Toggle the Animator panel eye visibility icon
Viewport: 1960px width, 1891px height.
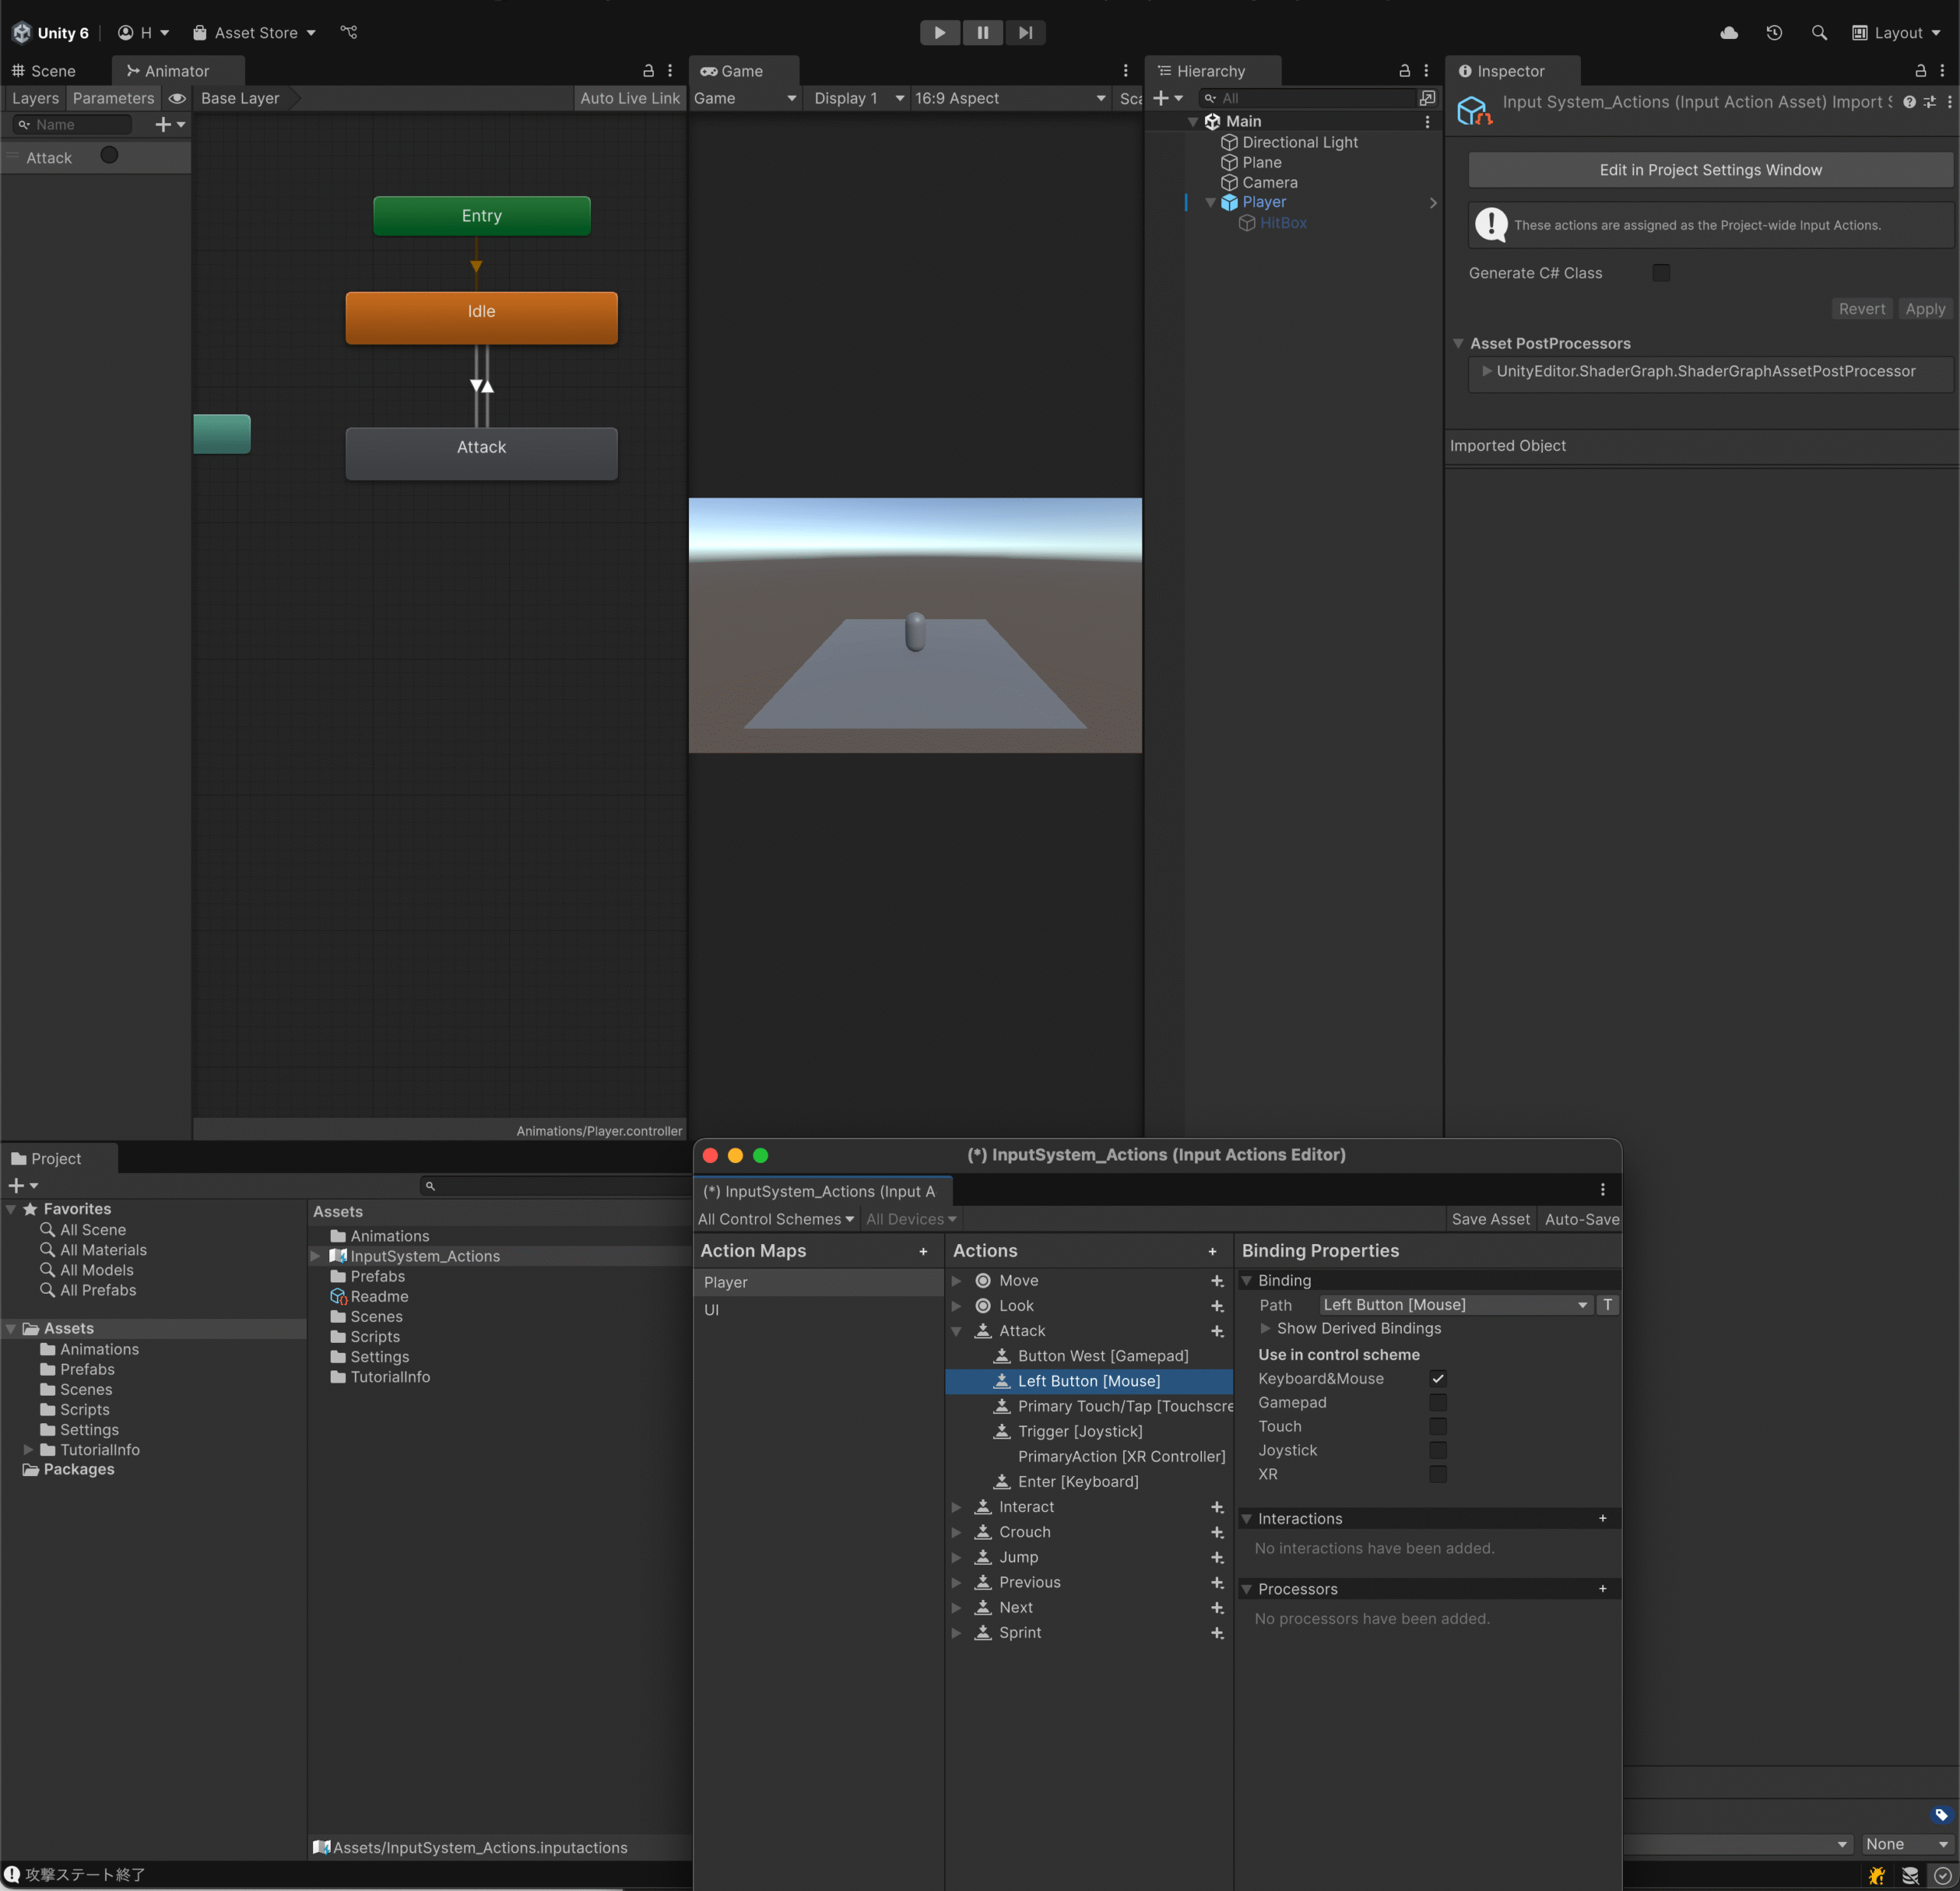(x=177, y=98)
